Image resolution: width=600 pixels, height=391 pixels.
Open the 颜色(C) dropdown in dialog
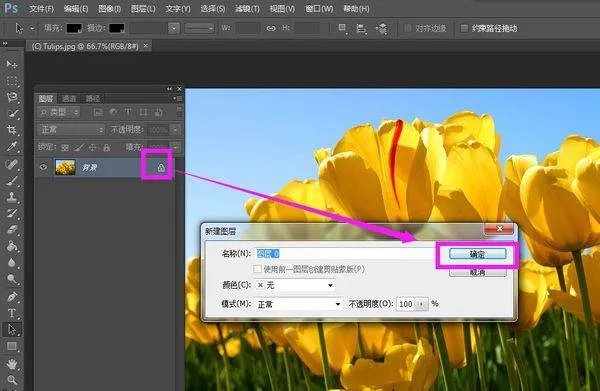pyautogui.click(x=295, y=285)
